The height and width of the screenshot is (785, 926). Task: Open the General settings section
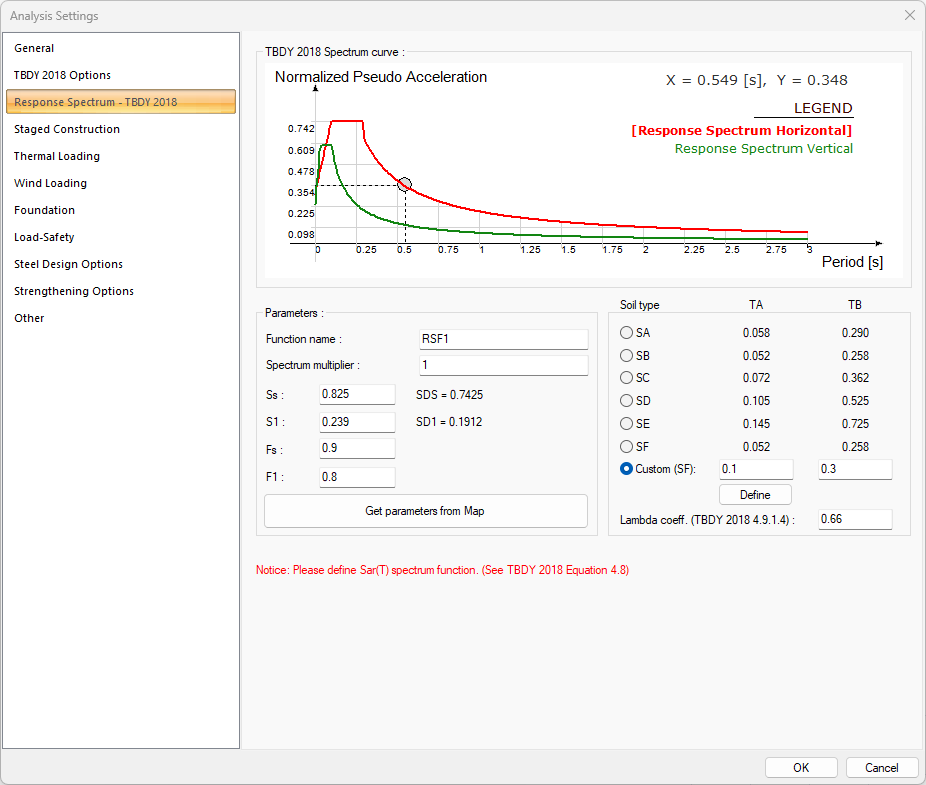click(34, 48)
